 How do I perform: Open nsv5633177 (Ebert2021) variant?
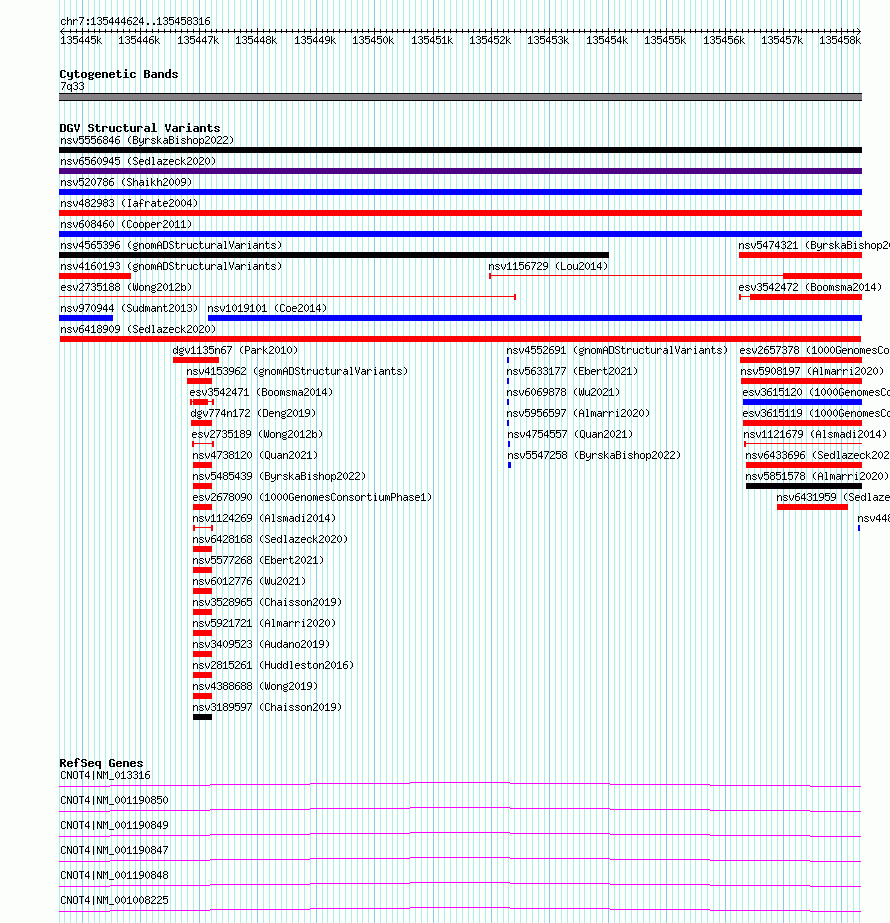[572, 371]
